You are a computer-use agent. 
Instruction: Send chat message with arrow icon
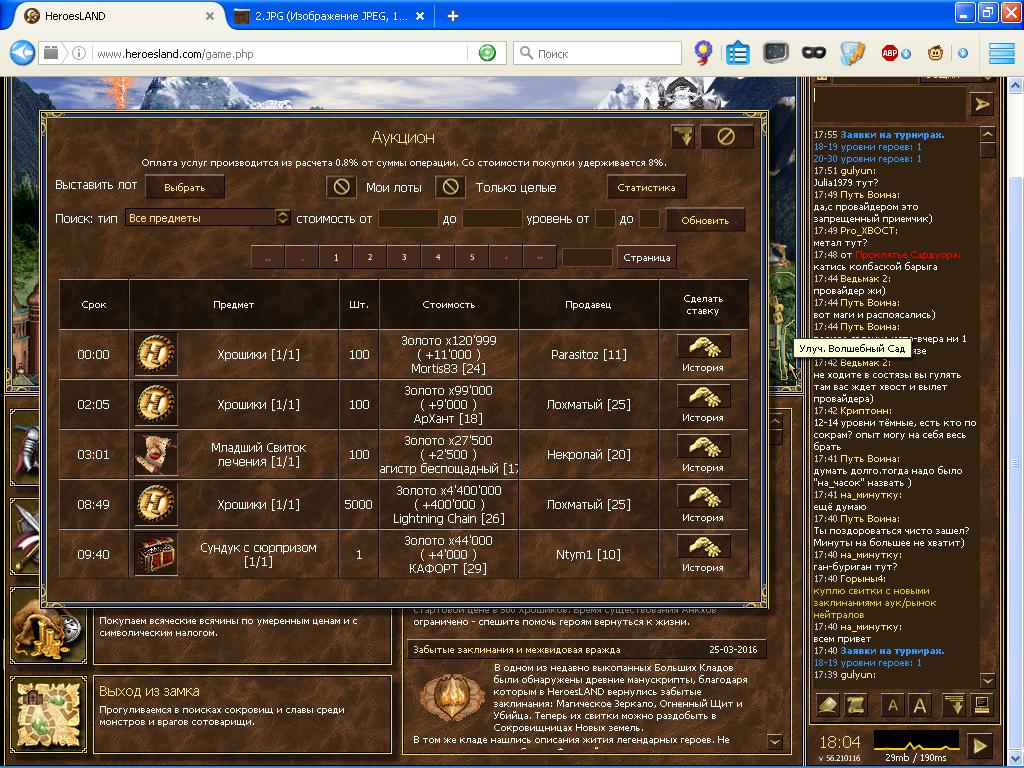[981, 104]
